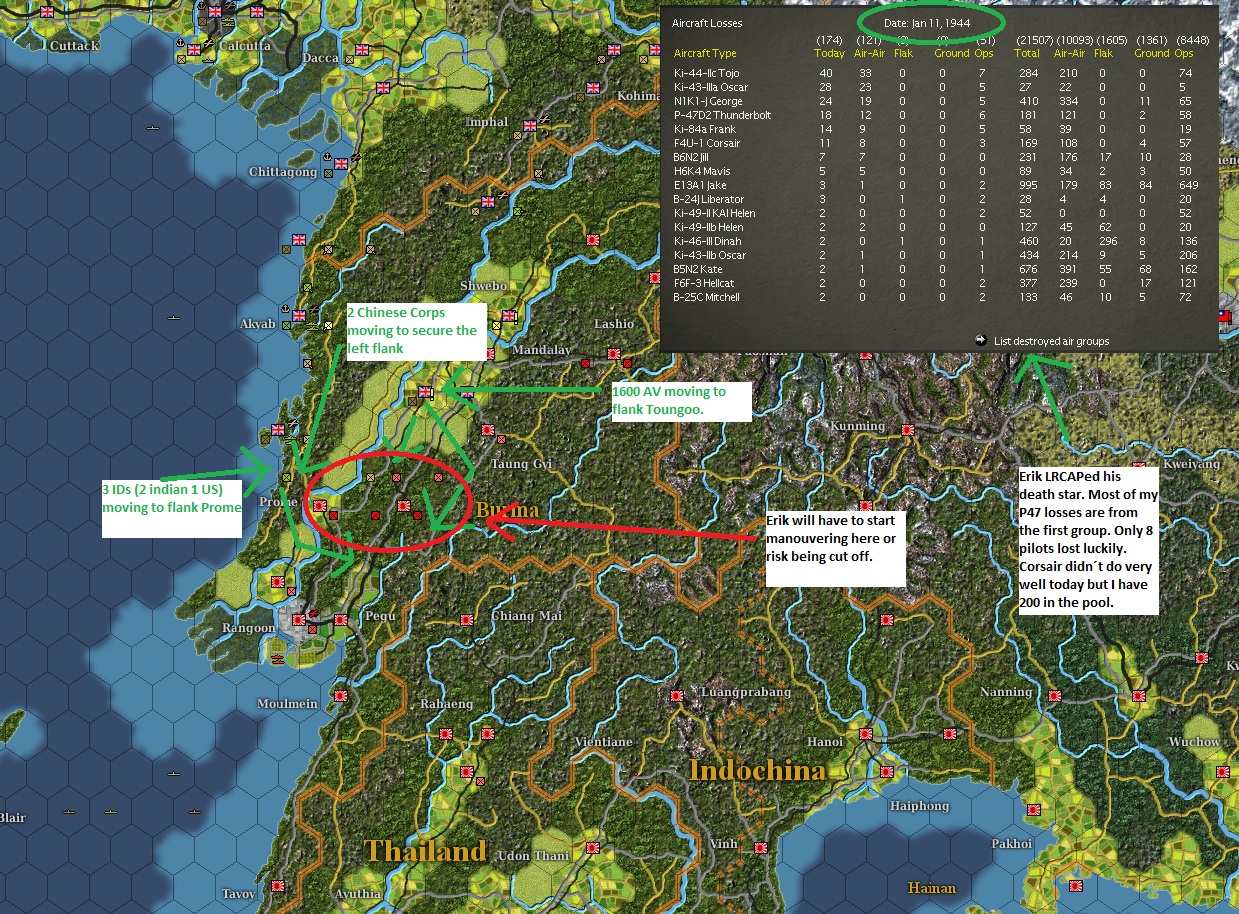Viewport: 1239px width, 914px height.
Task: Select the Ki-43-IIIa Oscar row
Action: [x=935, y=87]
